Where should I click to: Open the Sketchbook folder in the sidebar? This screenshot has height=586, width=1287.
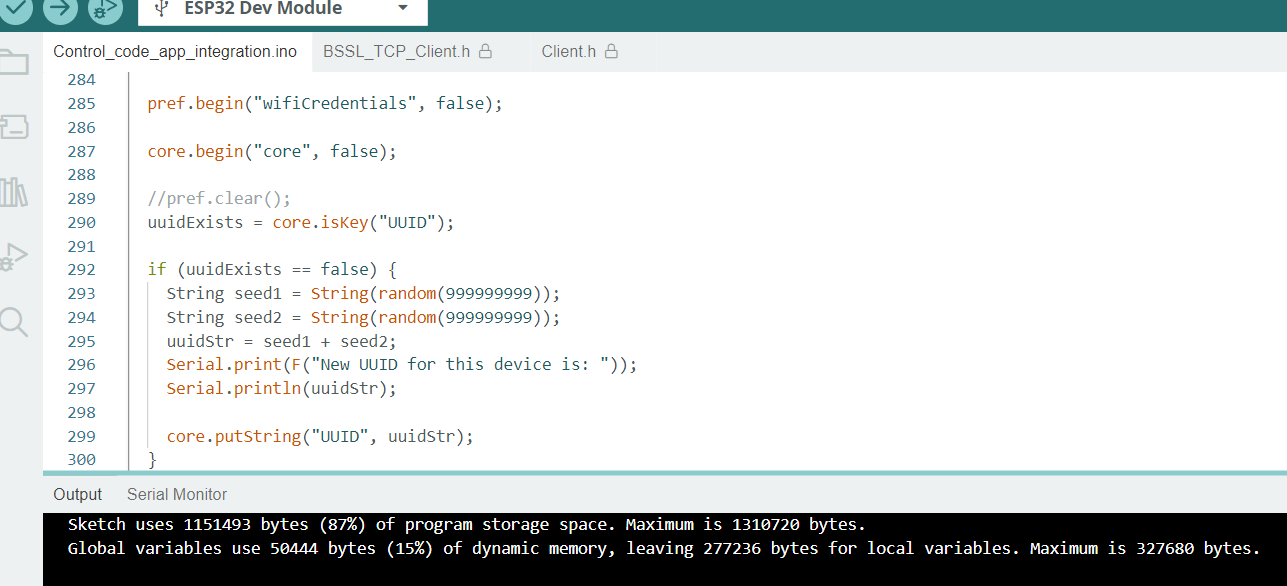click(x=14, y=62)
